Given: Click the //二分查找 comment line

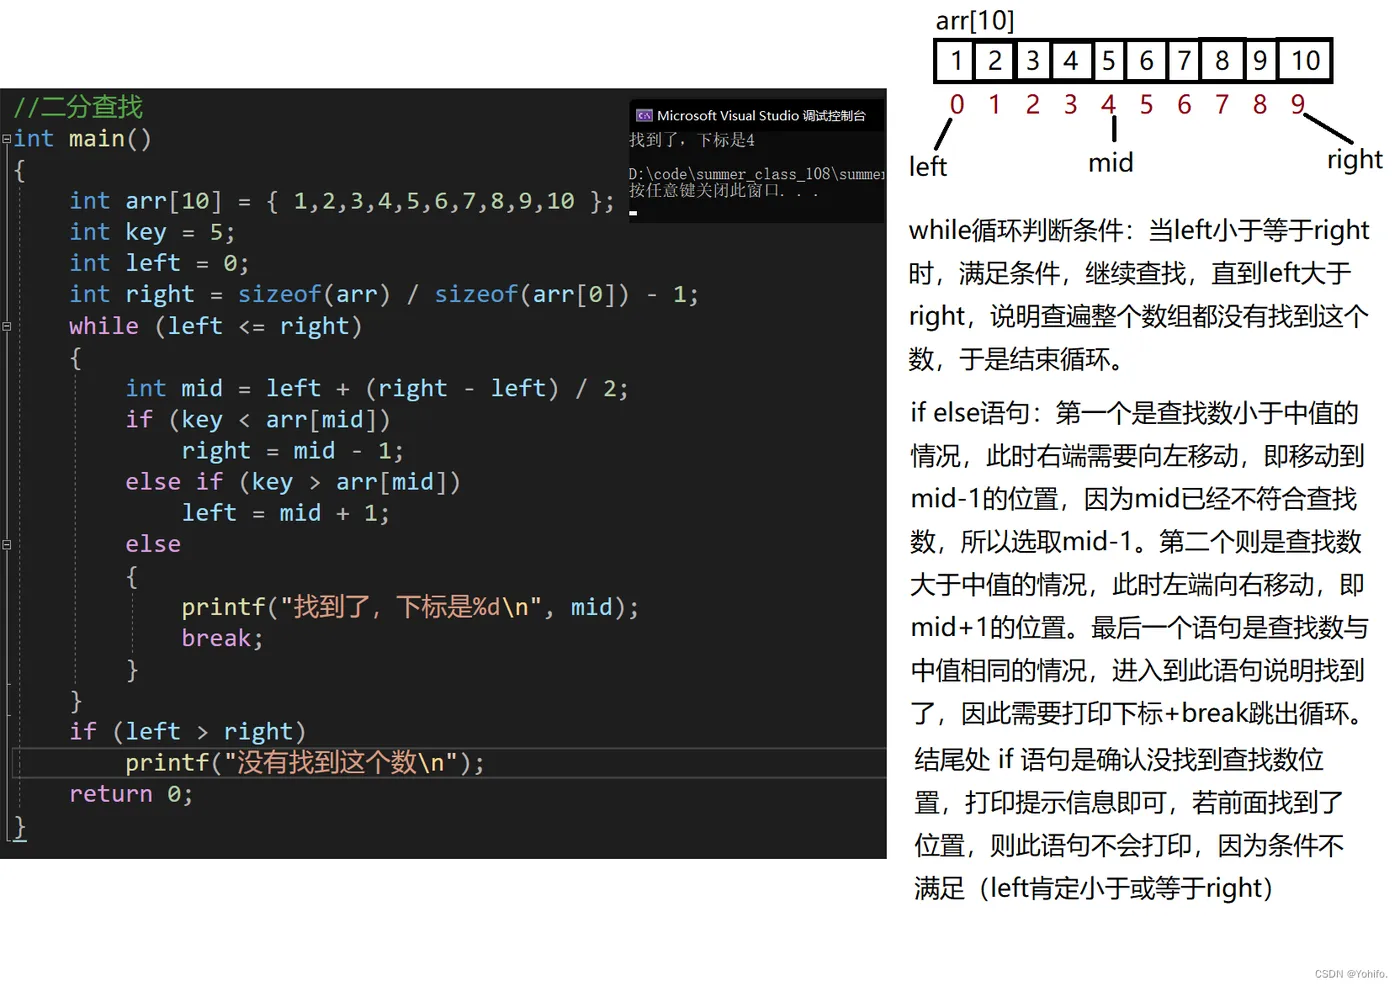Looking at the screenshot, I should (77, 106).
